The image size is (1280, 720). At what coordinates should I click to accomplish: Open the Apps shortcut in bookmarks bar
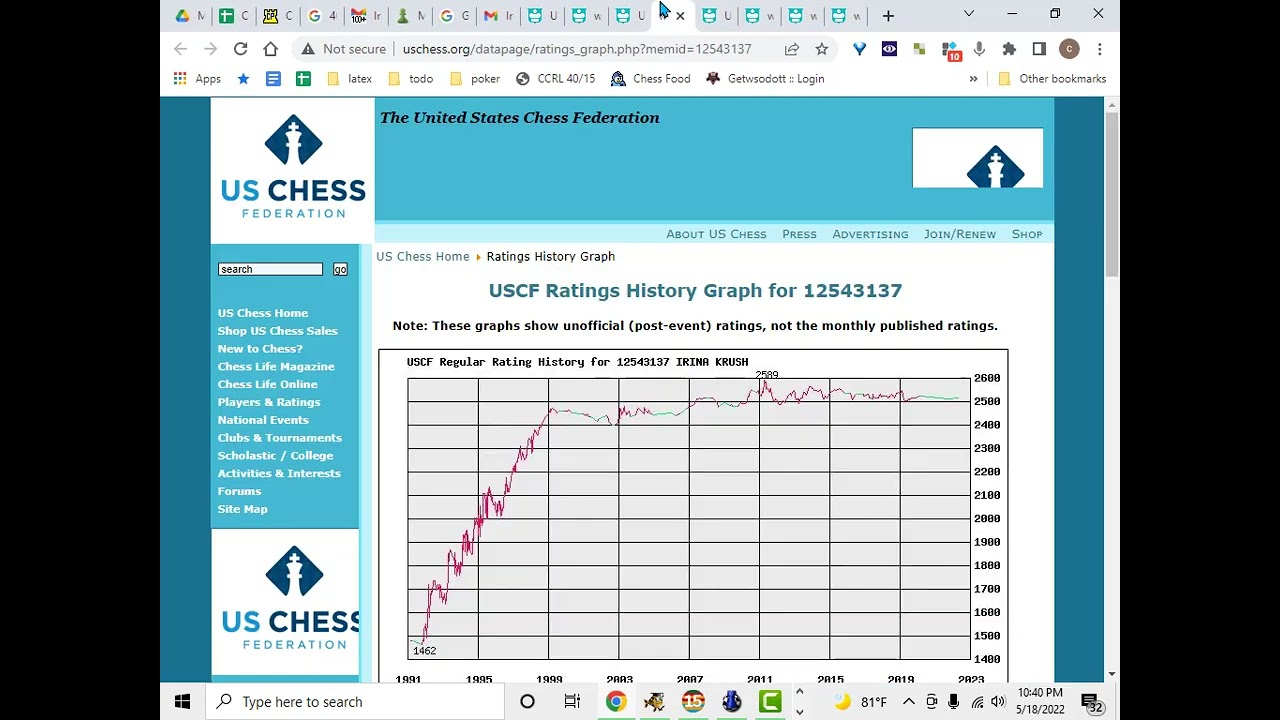click(x=197, y=79)
